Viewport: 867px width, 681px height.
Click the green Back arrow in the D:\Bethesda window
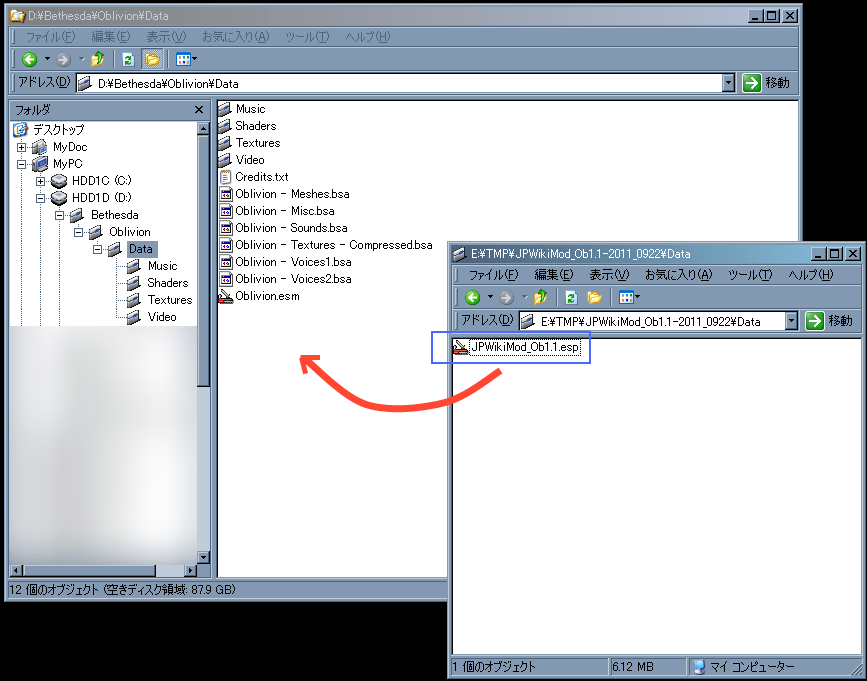(29, 60)
